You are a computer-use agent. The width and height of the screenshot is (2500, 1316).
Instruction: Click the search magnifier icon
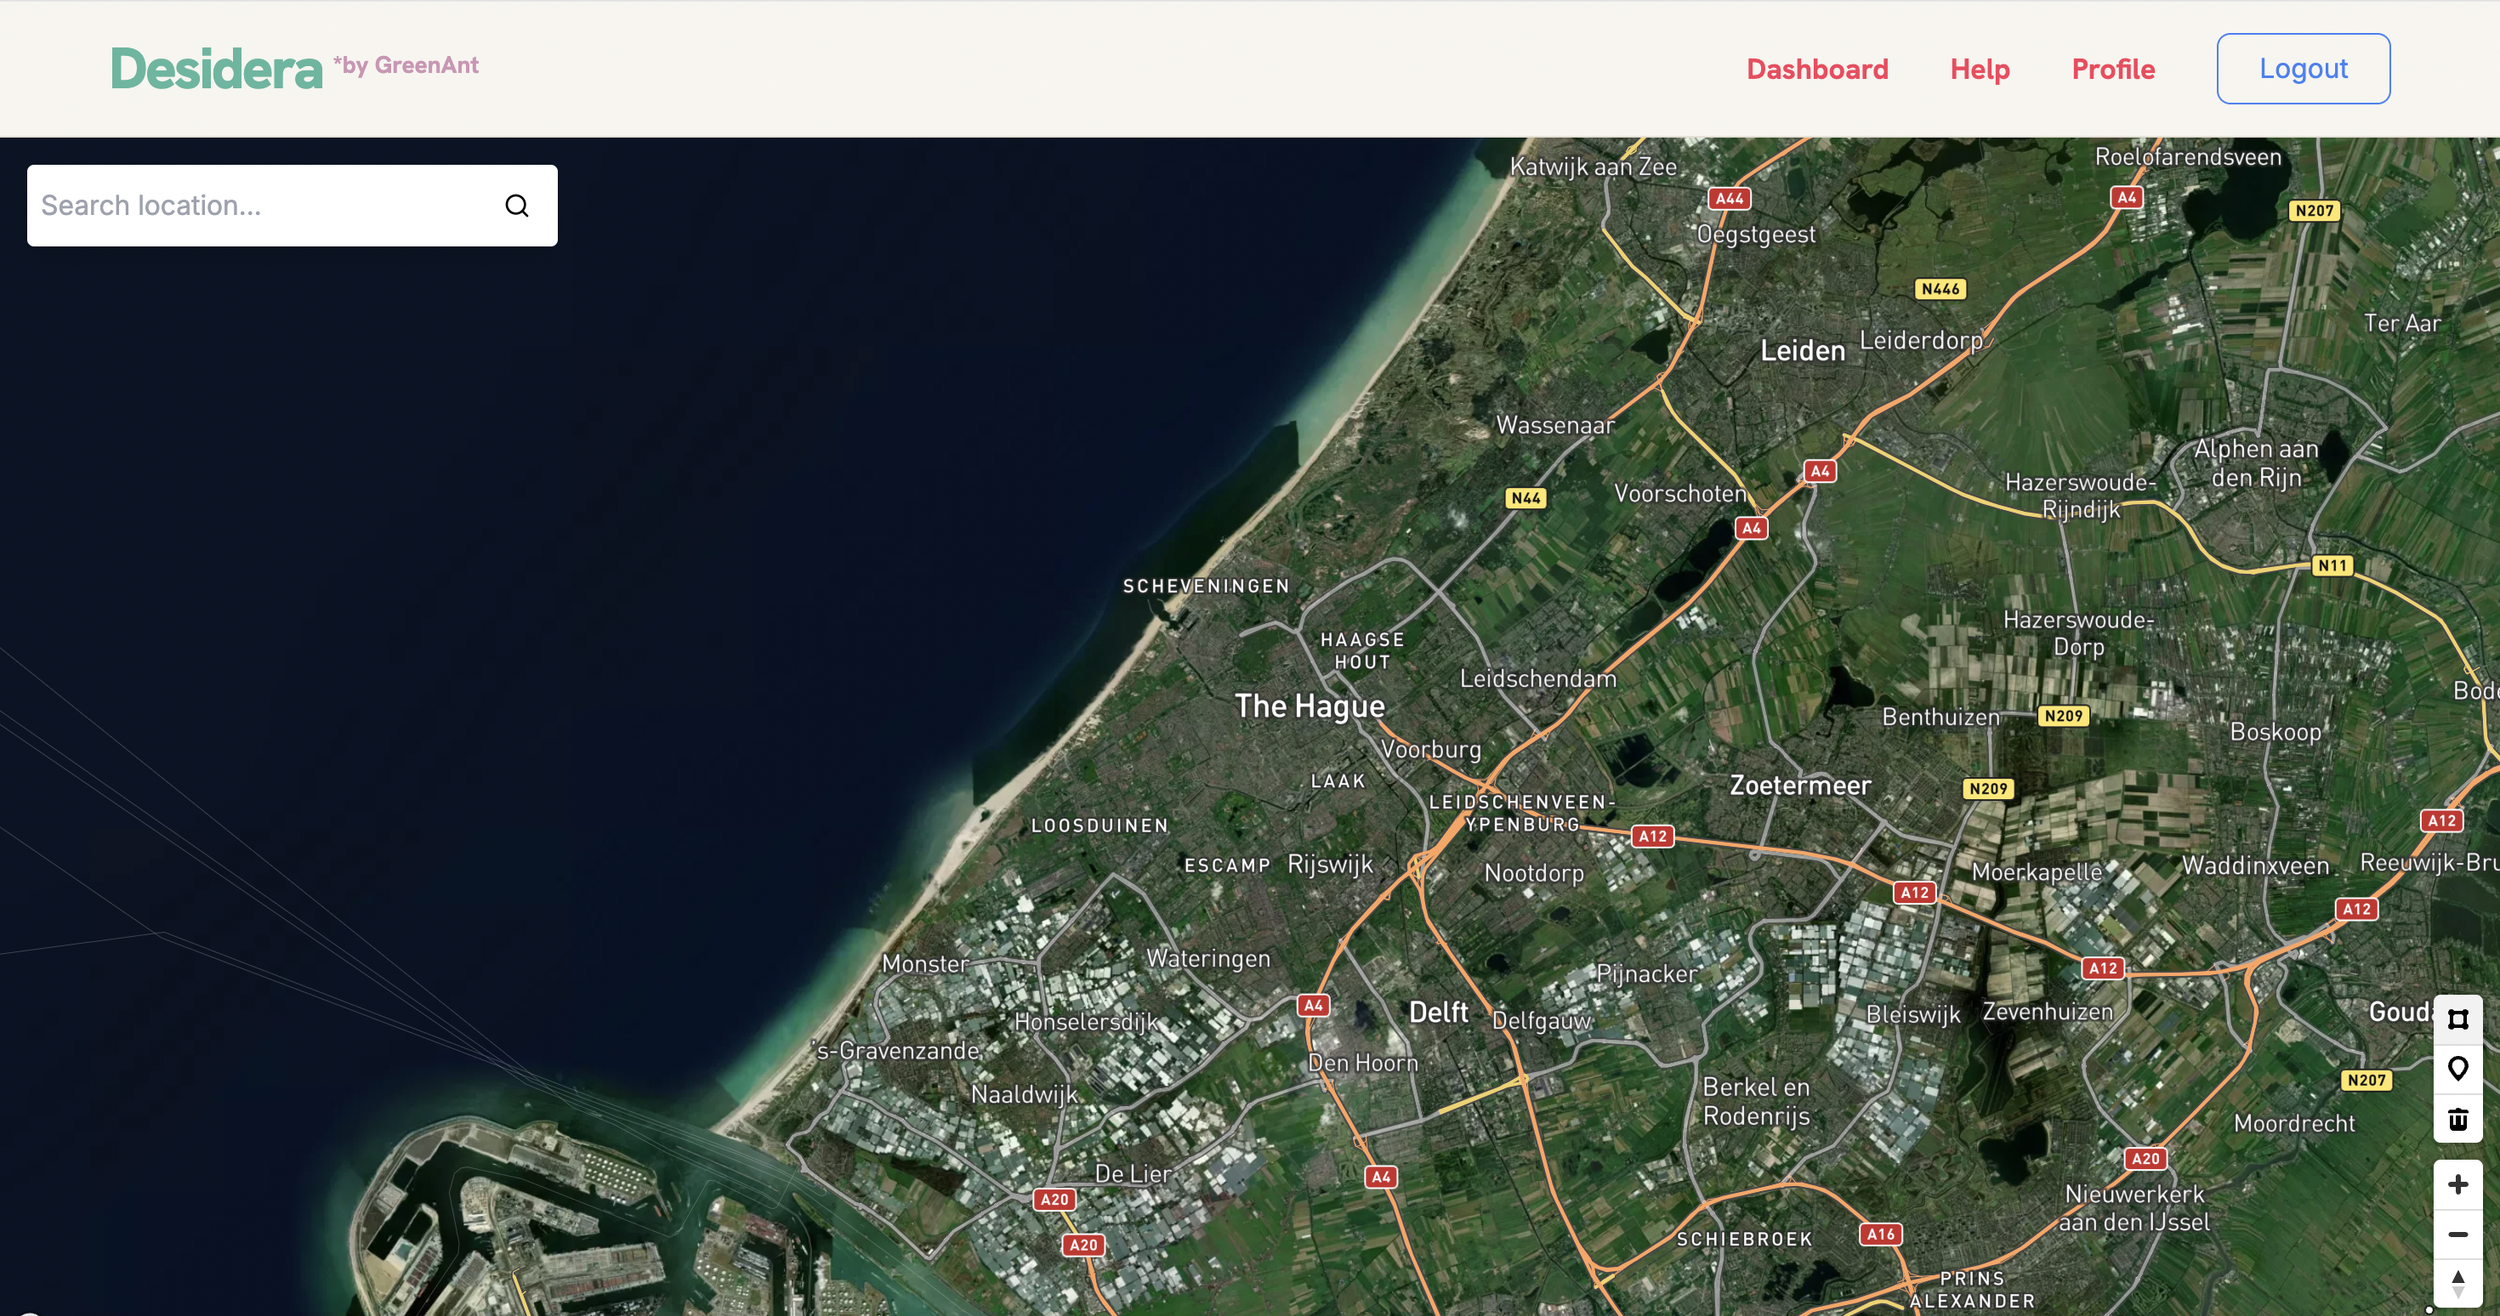tap(517, 205)
